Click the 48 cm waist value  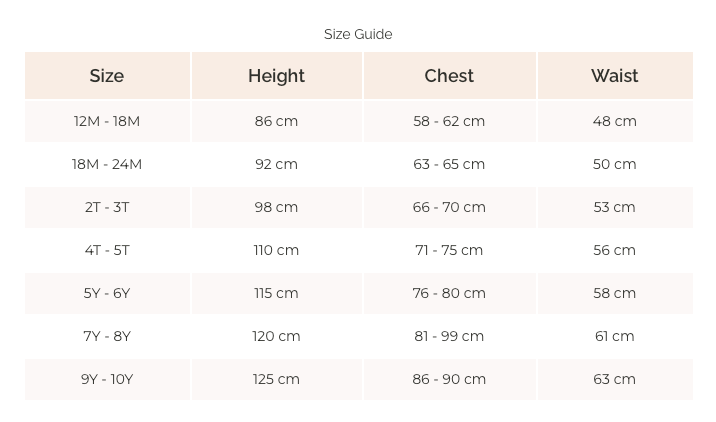point(614,121)
